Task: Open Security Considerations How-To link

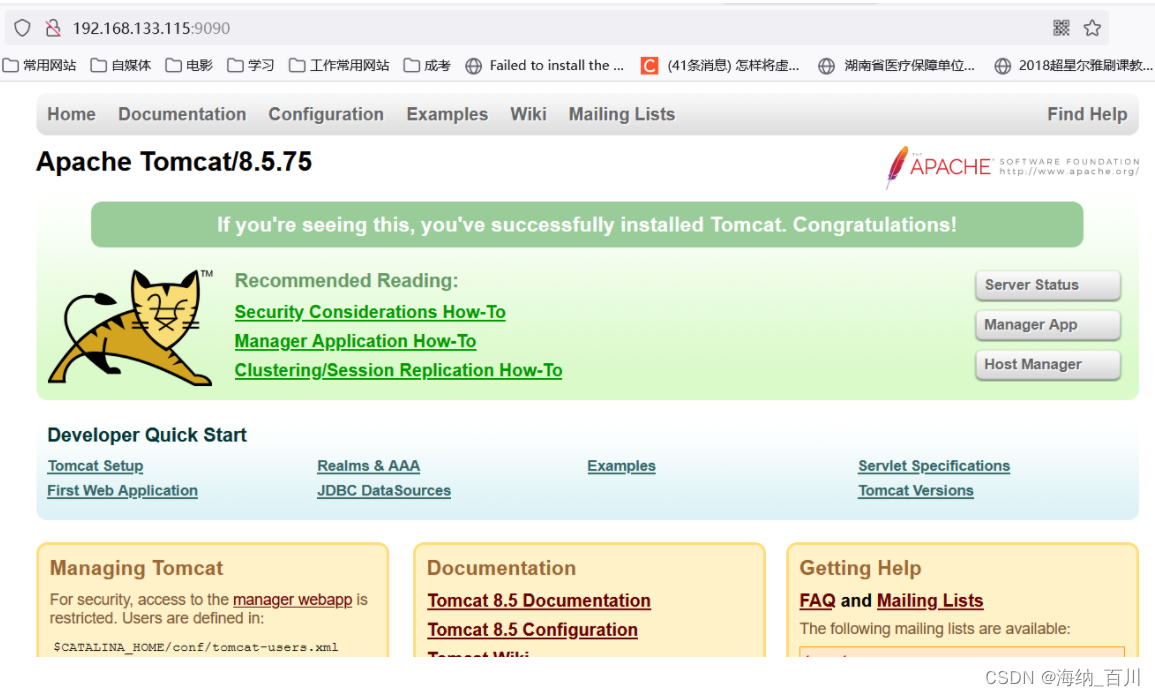Action: coord(370,312)
